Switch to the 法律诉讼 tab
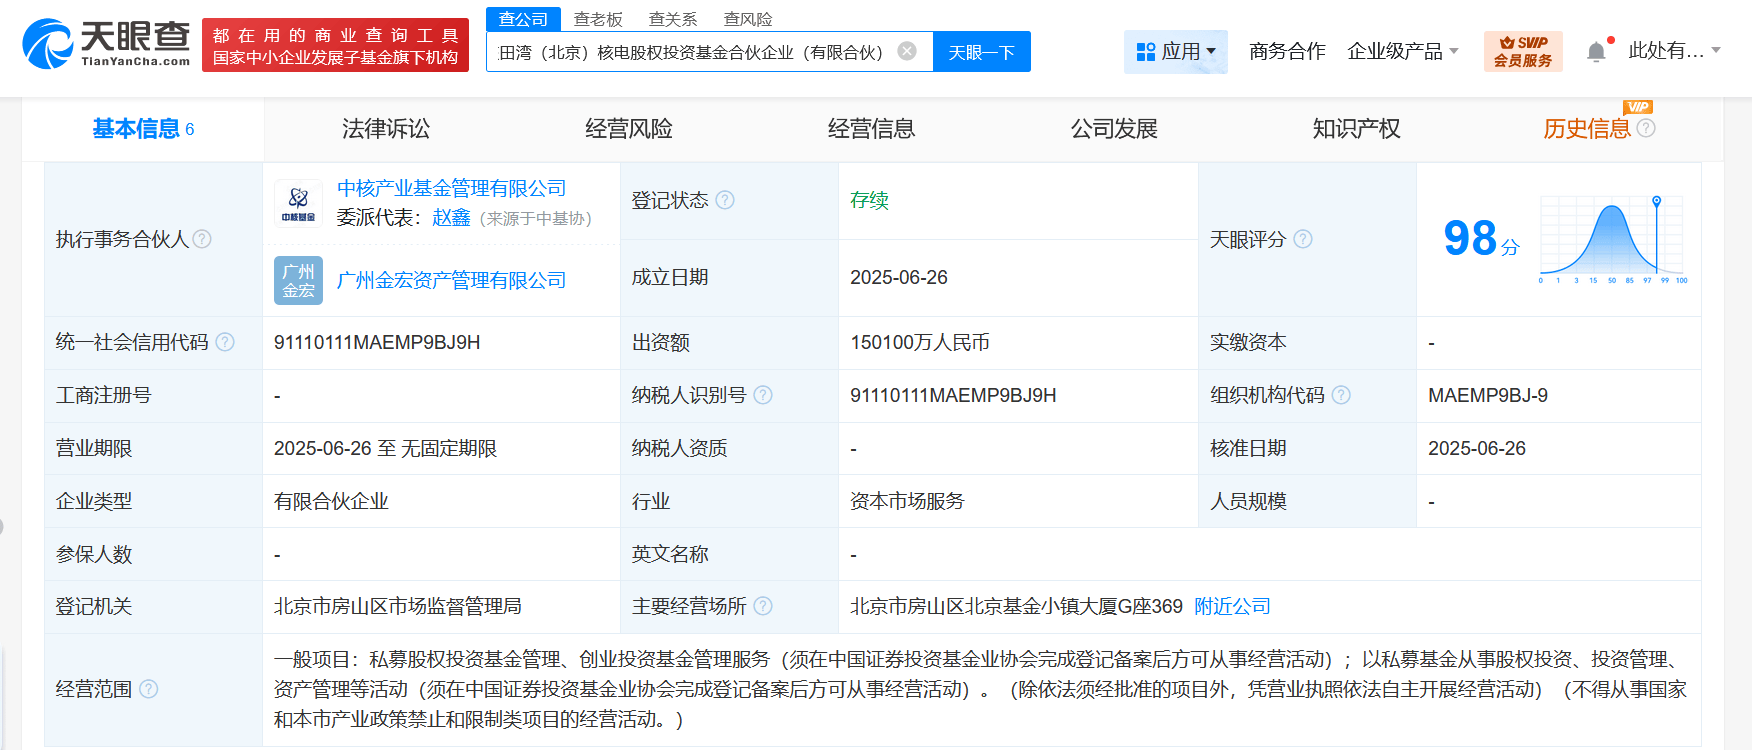 click(385, 129)
